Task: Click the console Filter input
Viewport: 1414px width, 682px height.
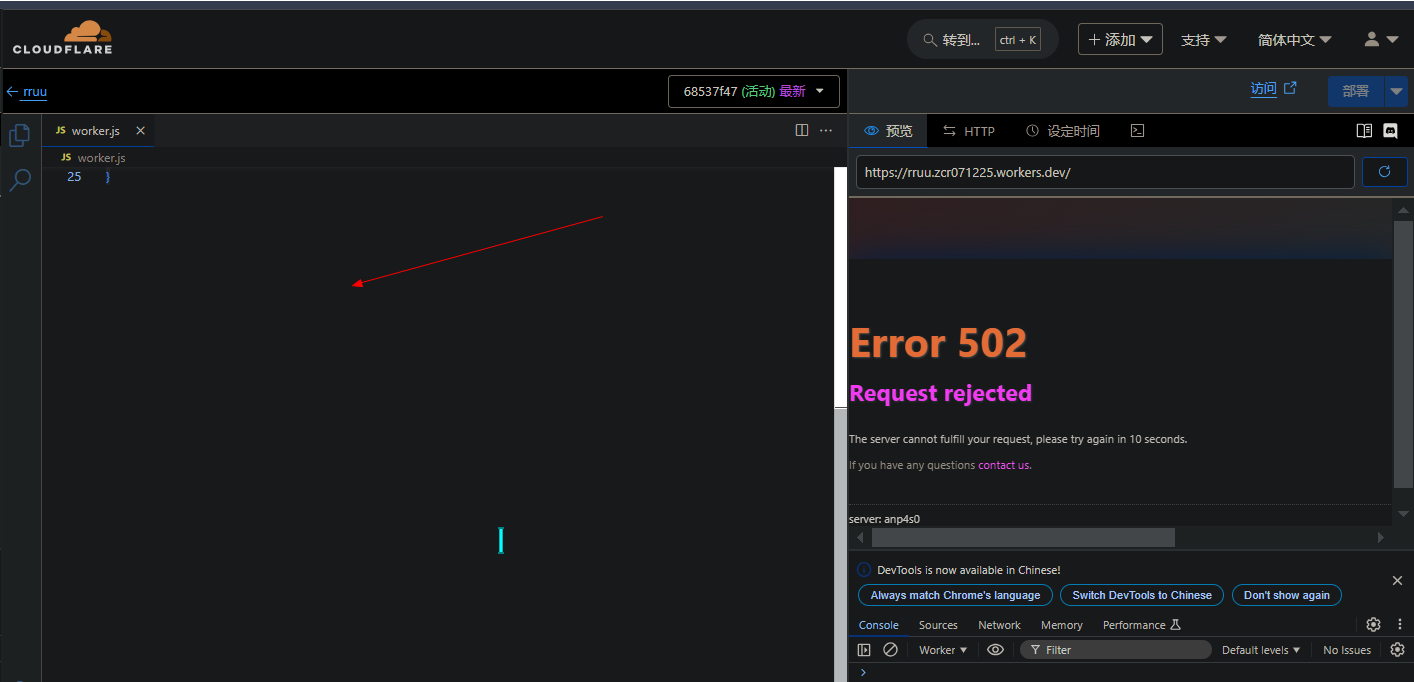Action: 1115,650
